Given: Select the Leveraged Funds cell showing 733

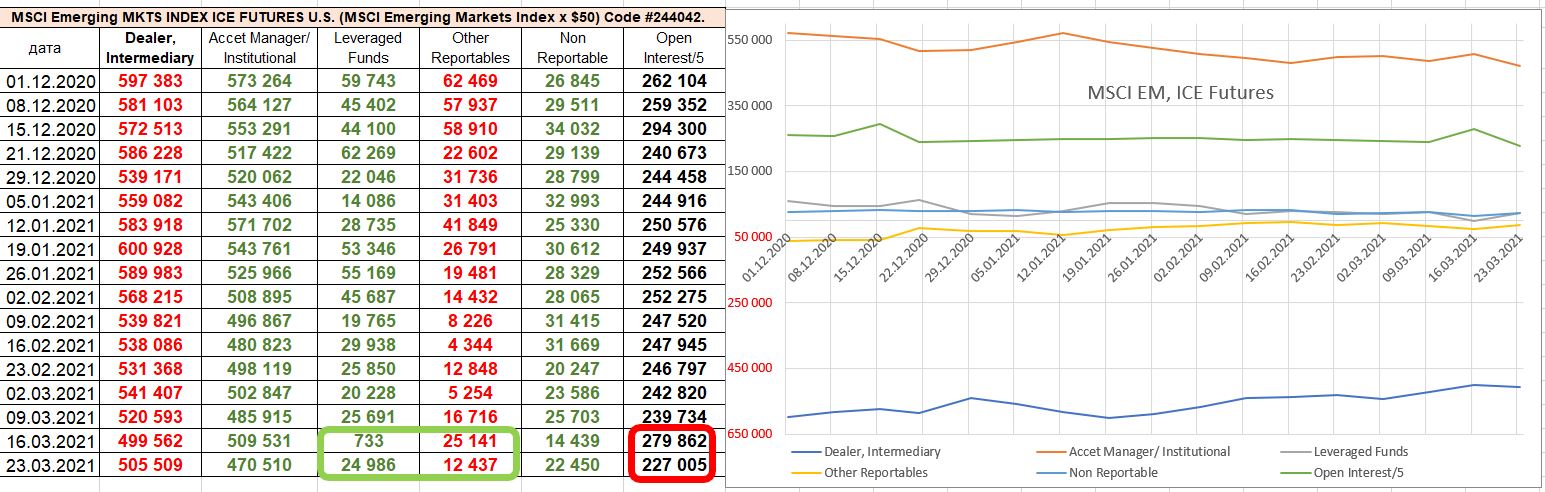Looking at the screenshot, I should 367,441.
